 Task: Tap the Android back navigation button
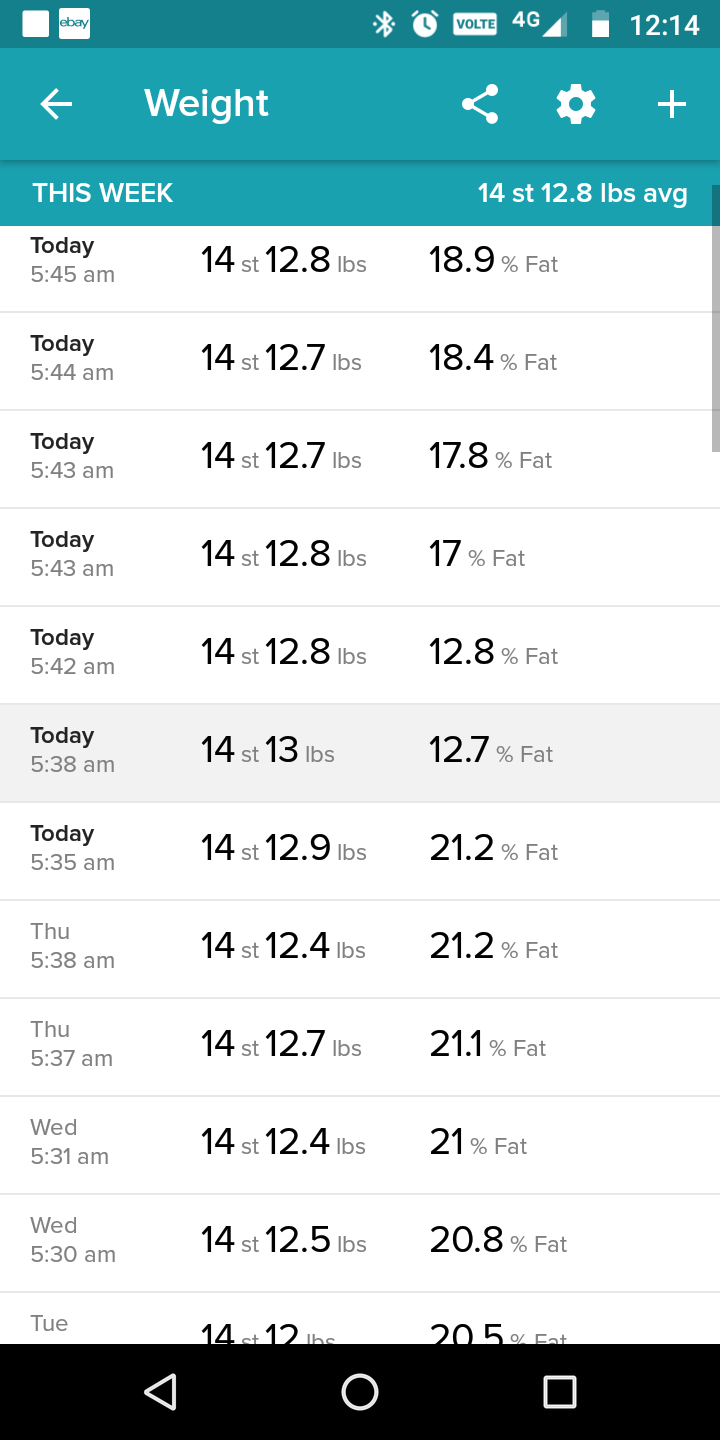click(161, 1391)
